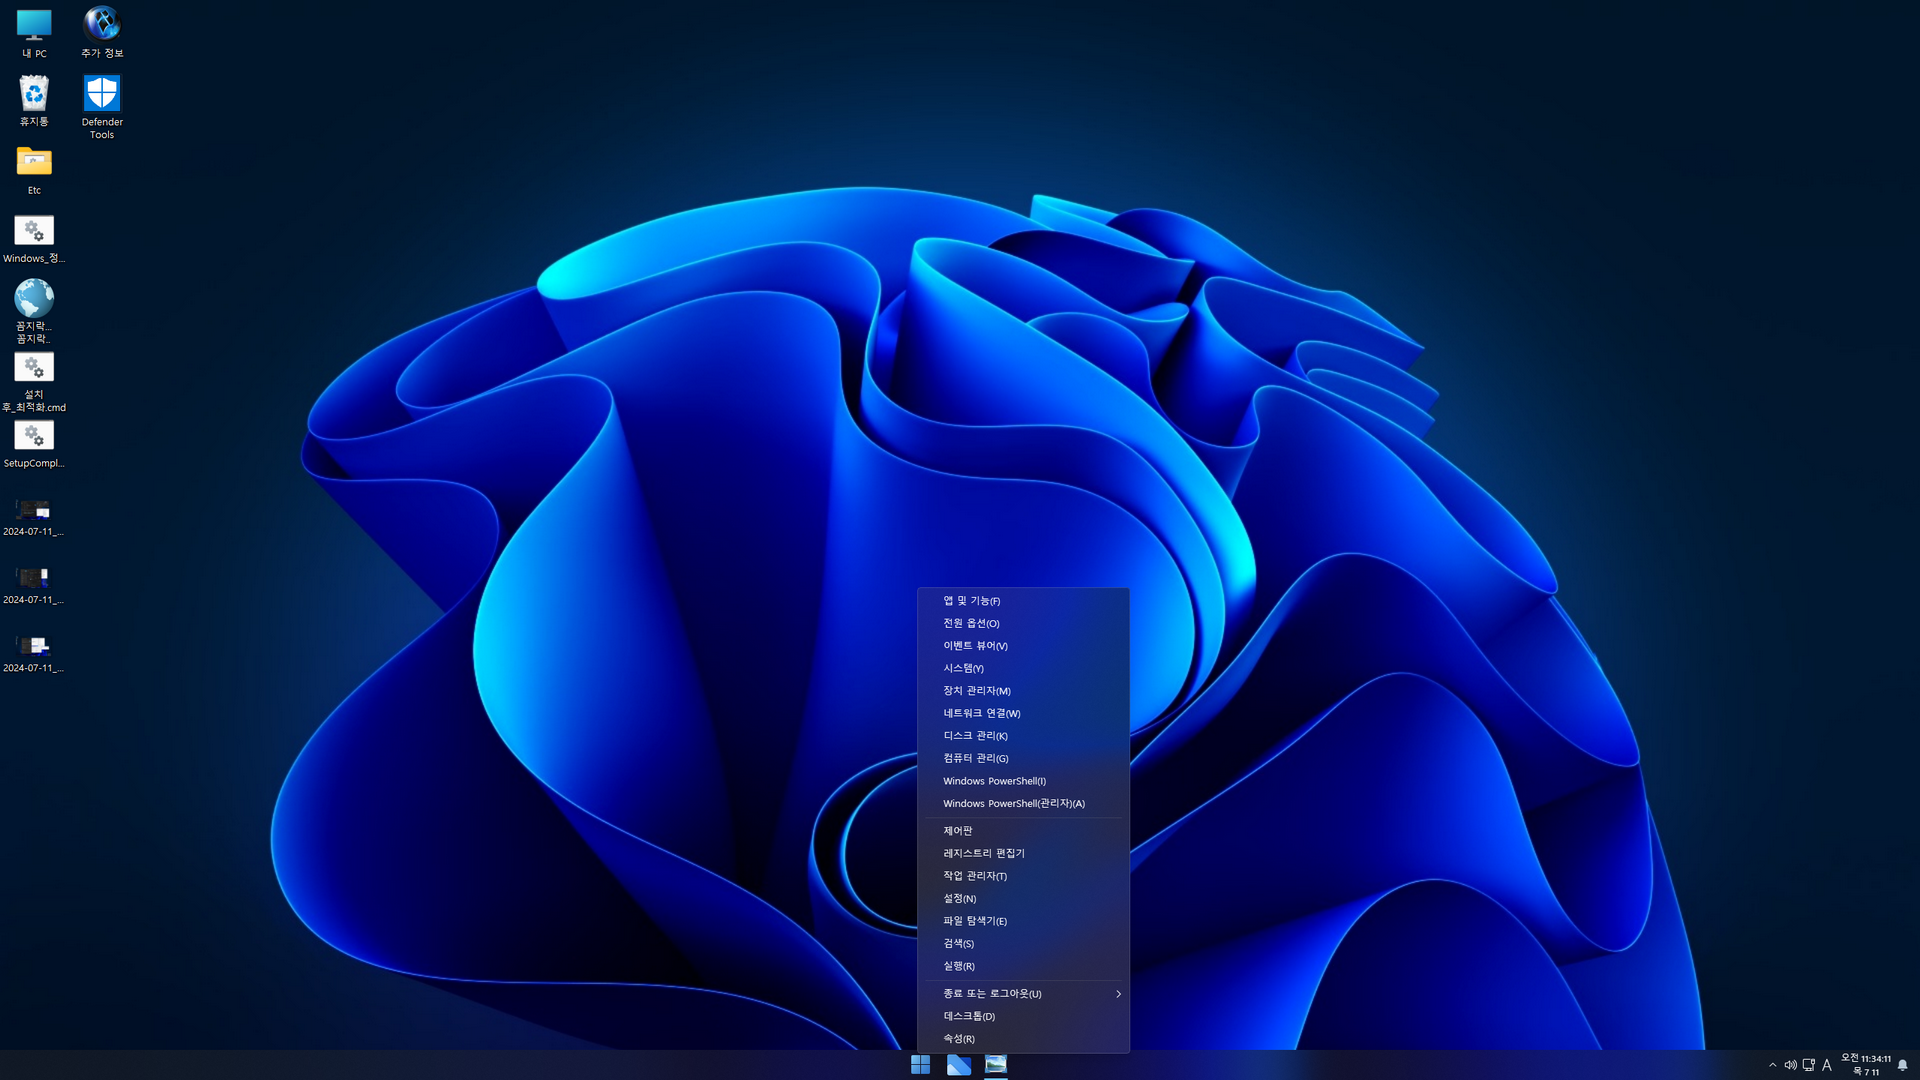Open 제어판 from the menu
Viewport: 1920px width, 1080px height.
pyautogui.click(x=957, y=830)
